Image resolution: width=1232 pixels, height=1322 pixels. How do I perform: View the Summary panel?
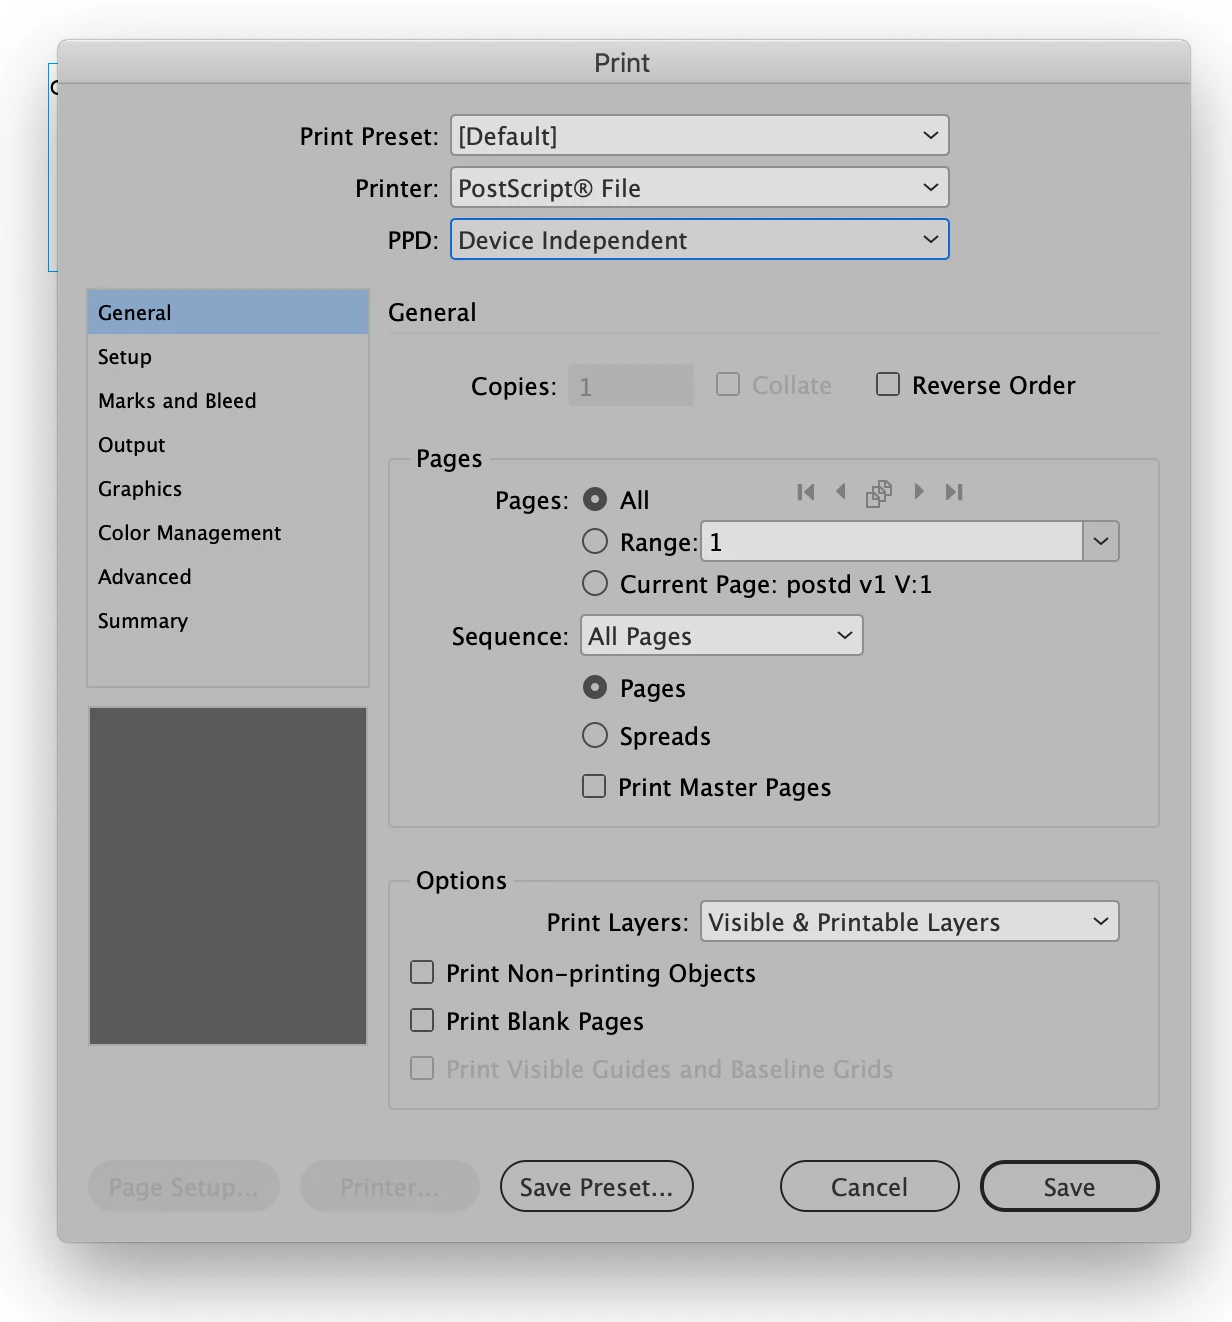[228, 620]
